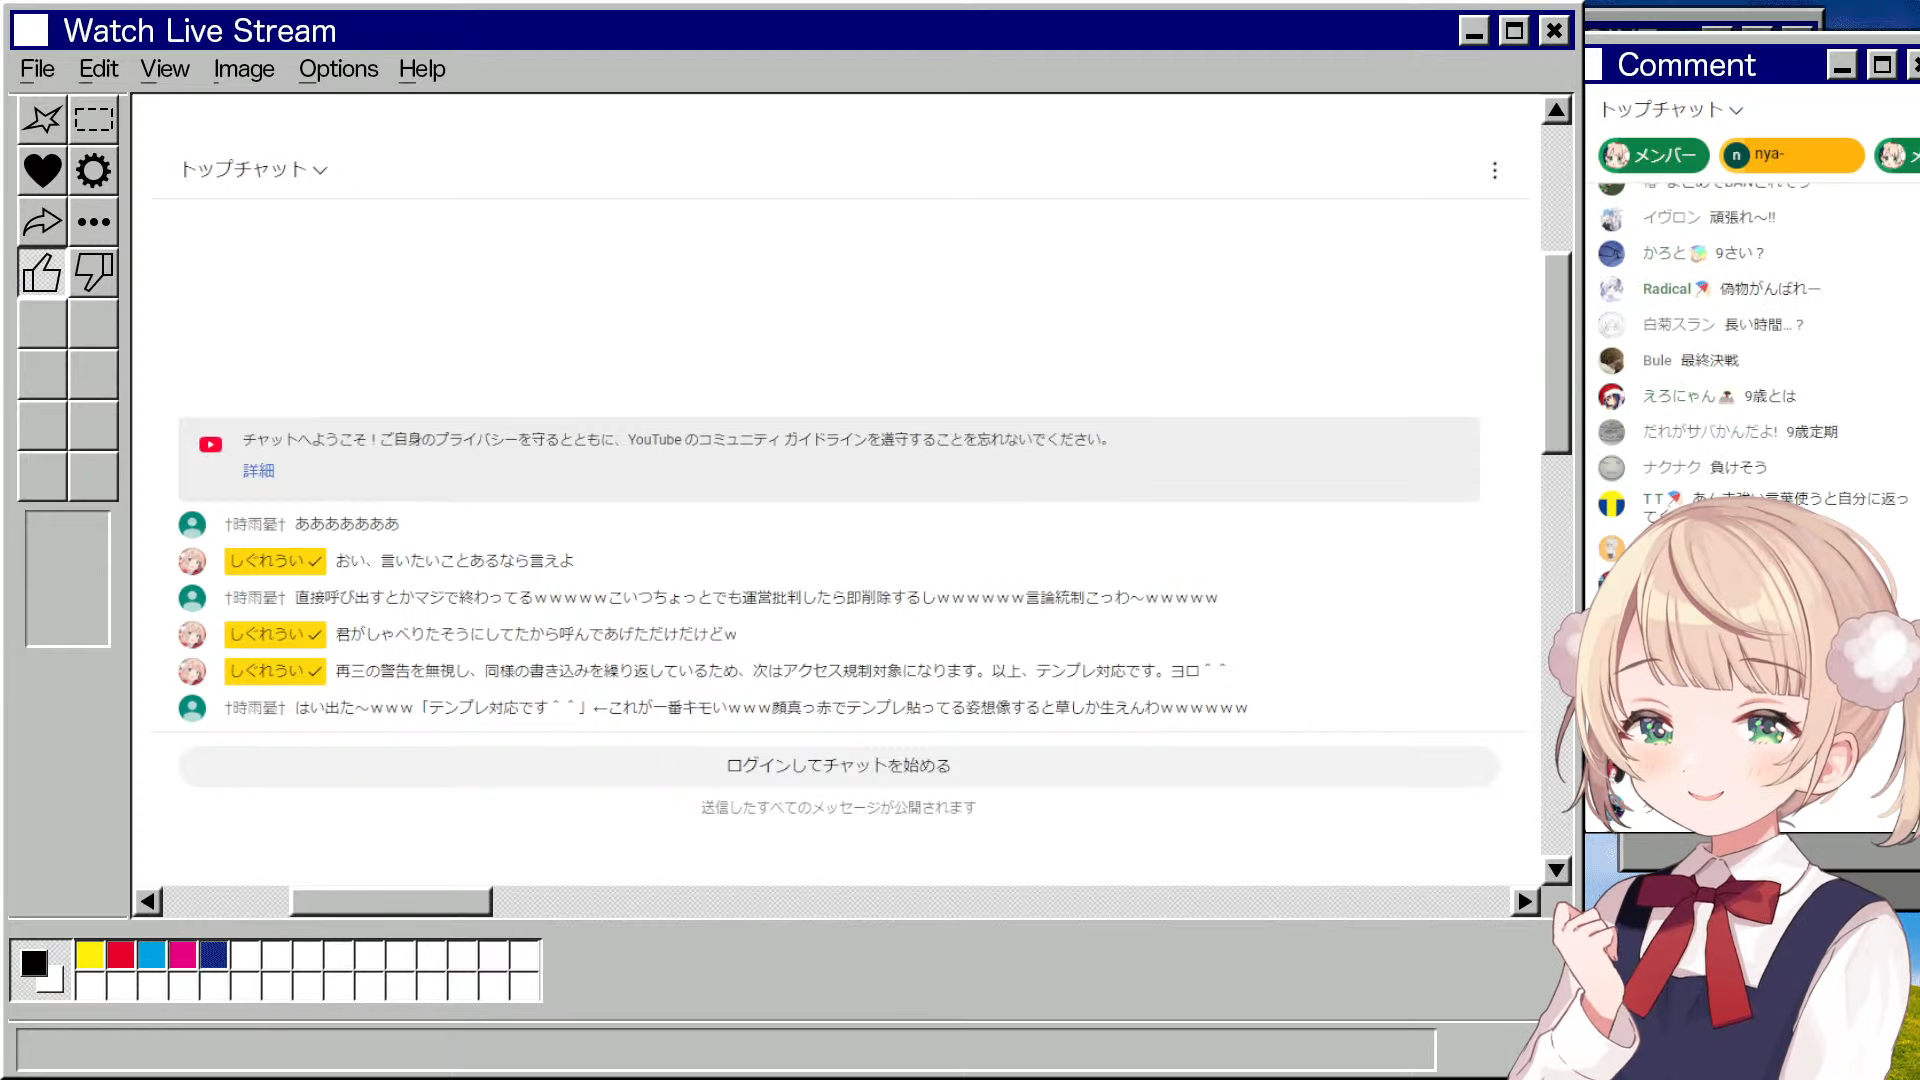Click the heart icon in toolbox
This screenshot has height=1080, width=1920.
[x=42, y=171]
